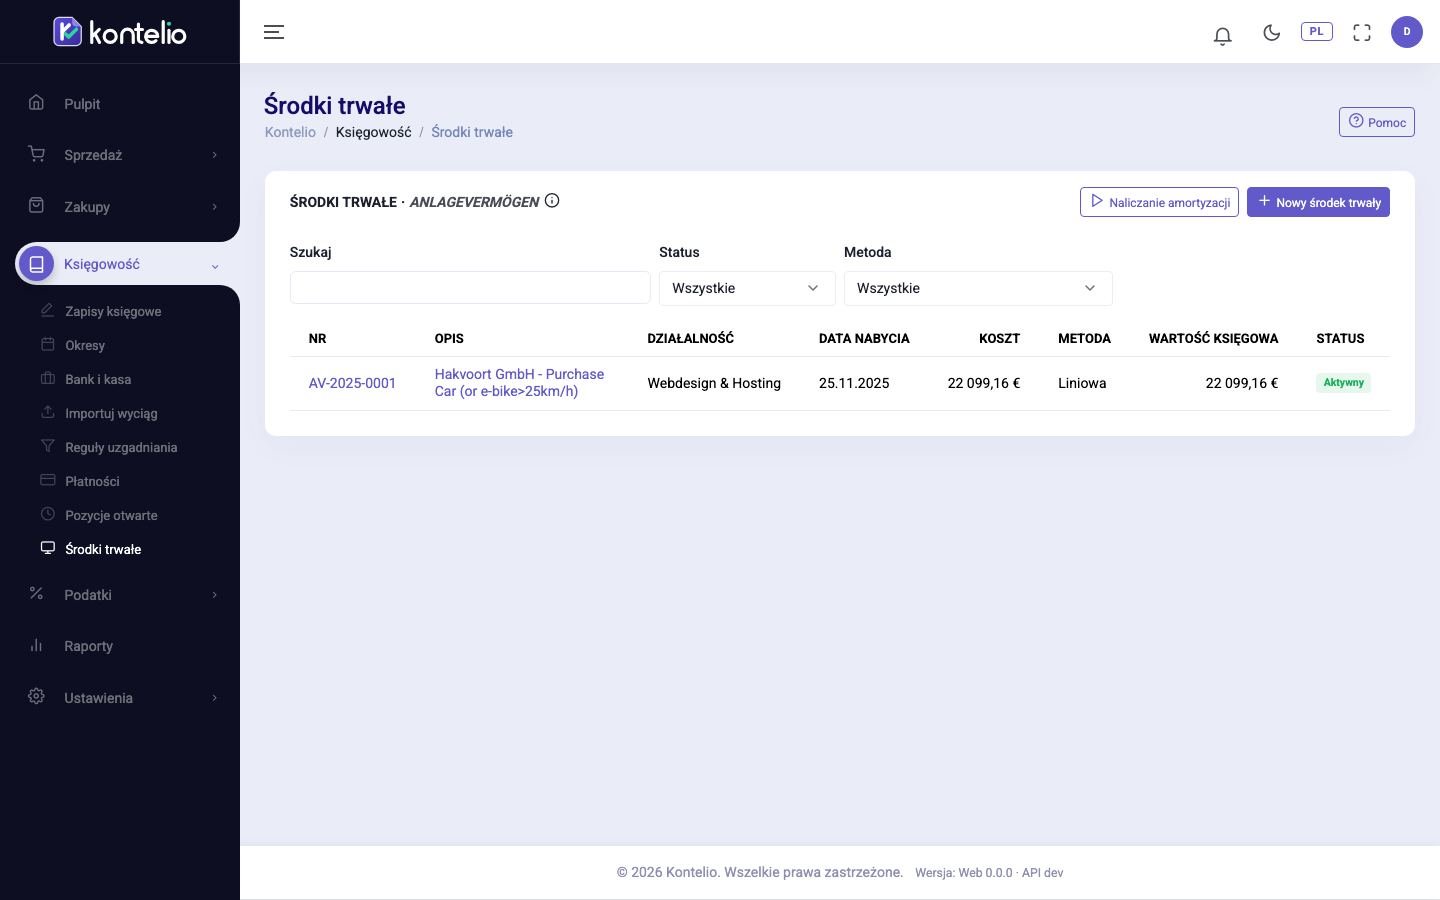Sort by Koszt column header
The image size is (1440, 900).
tap(999, 338)
